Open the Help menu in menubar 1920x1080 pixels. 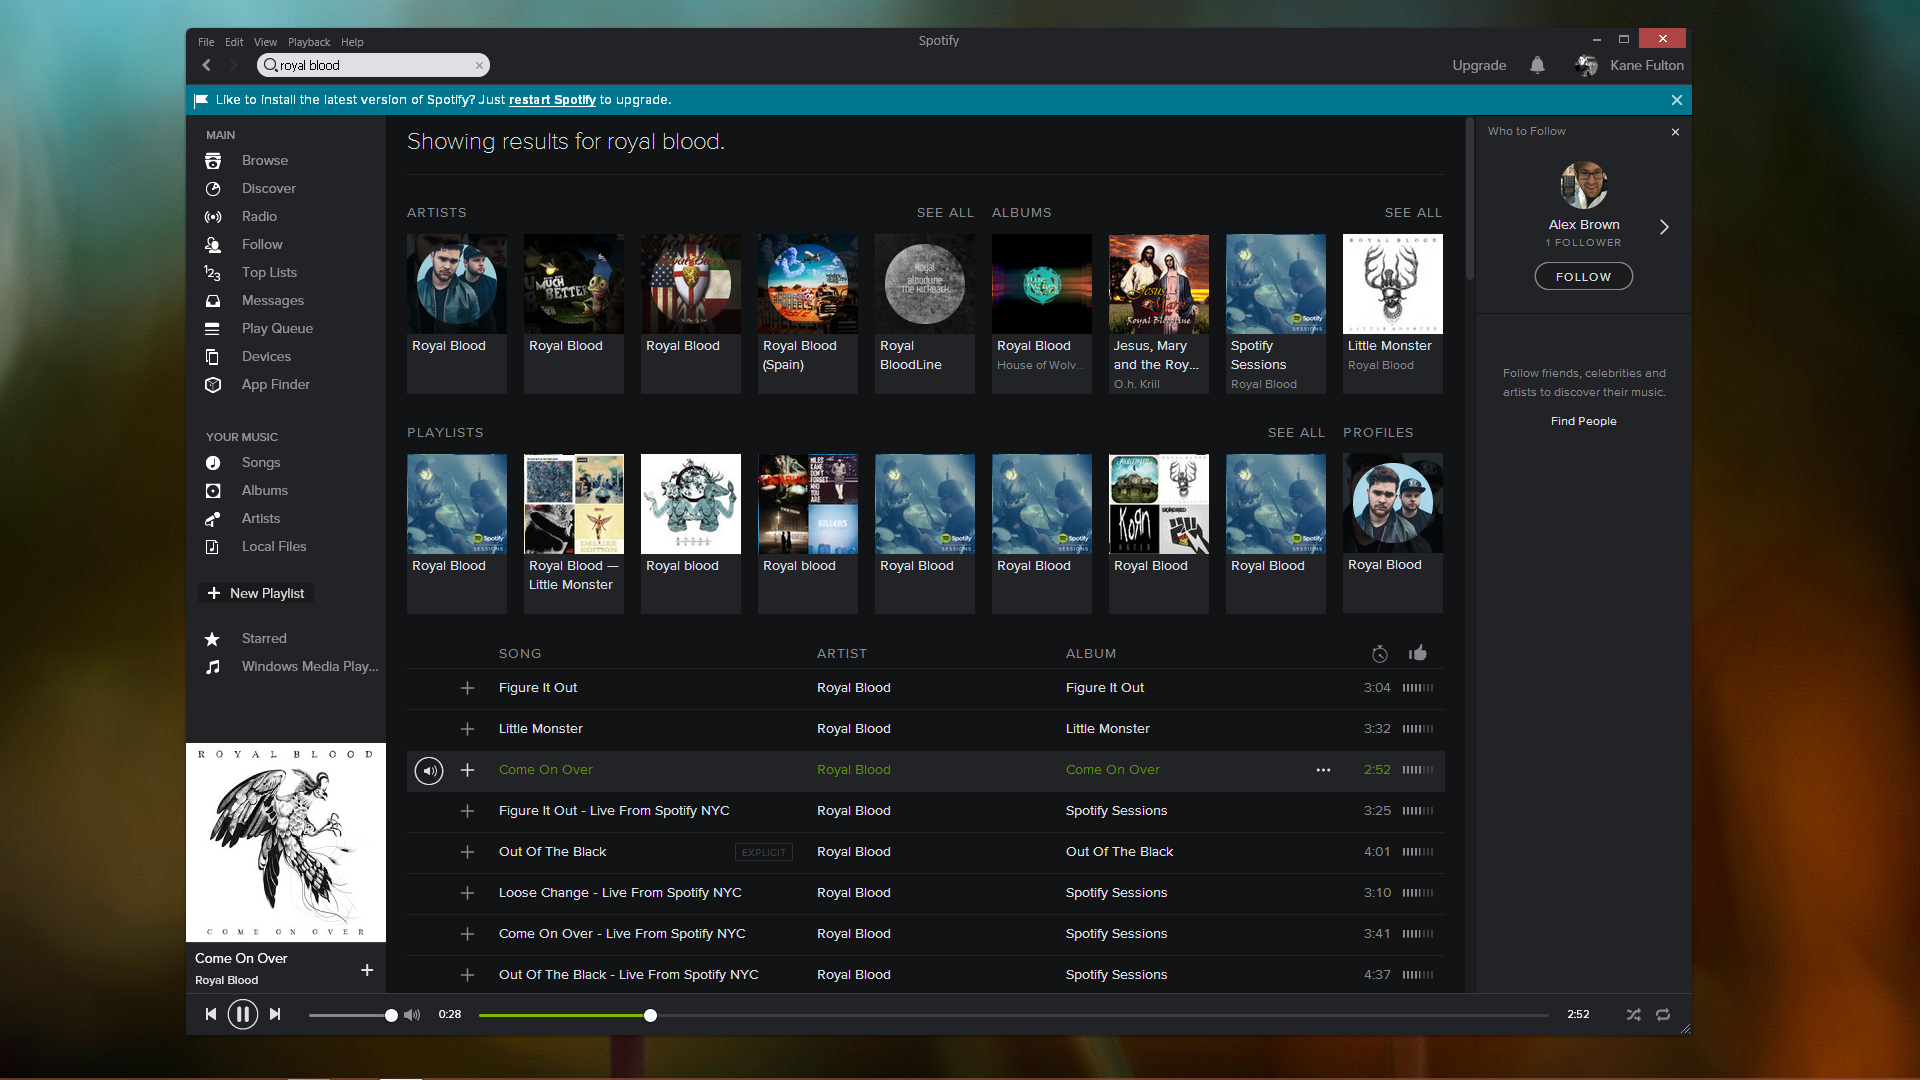(351, 41)
